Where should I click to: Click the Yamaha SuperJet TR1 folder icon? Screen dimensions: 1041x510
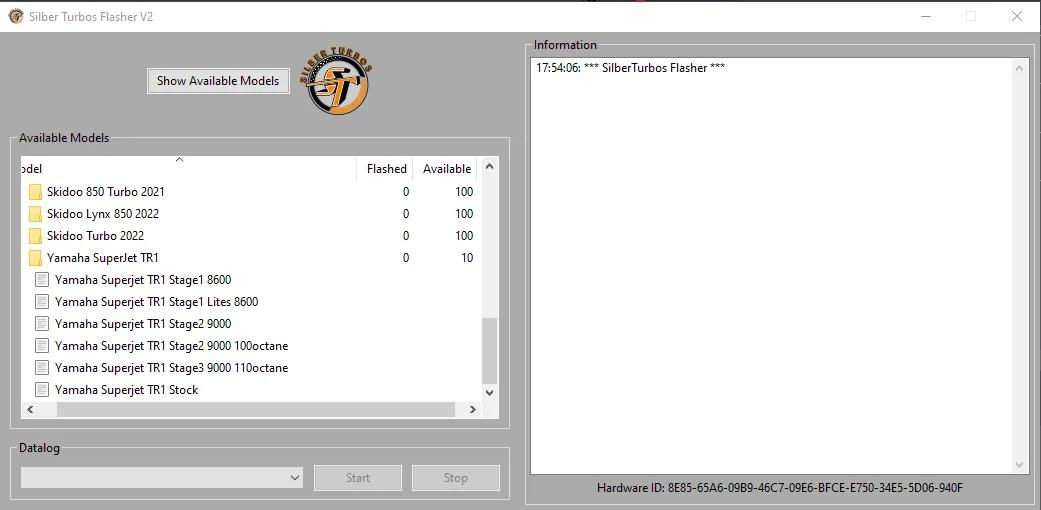35,258
